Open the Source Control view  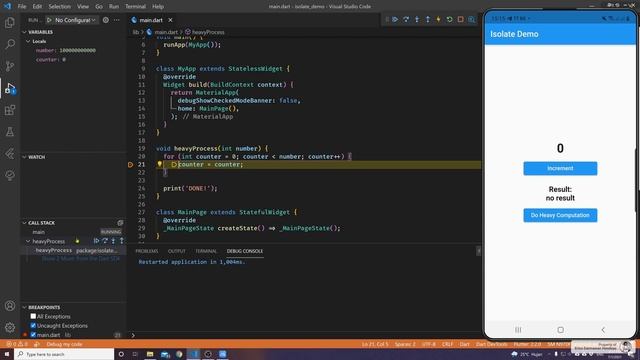click(x=10, y=66)
